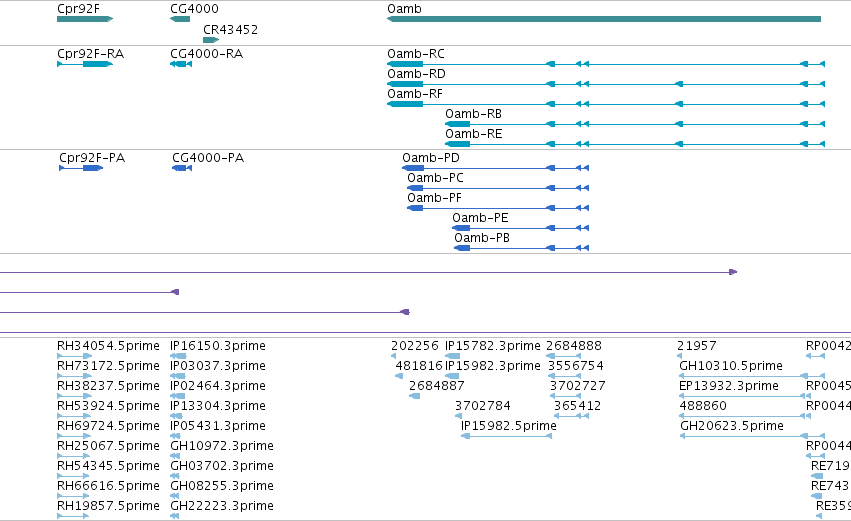Choose the IP13304.3prime EST label
The width and height of the screenshot is (851, 521).
pyautogui.click(x=218, y=406)
